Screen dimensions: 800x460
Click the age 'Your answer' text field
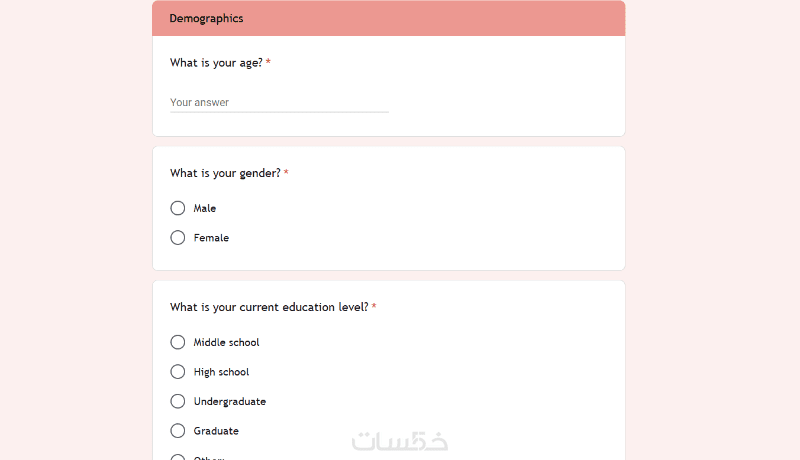(279, 102)
